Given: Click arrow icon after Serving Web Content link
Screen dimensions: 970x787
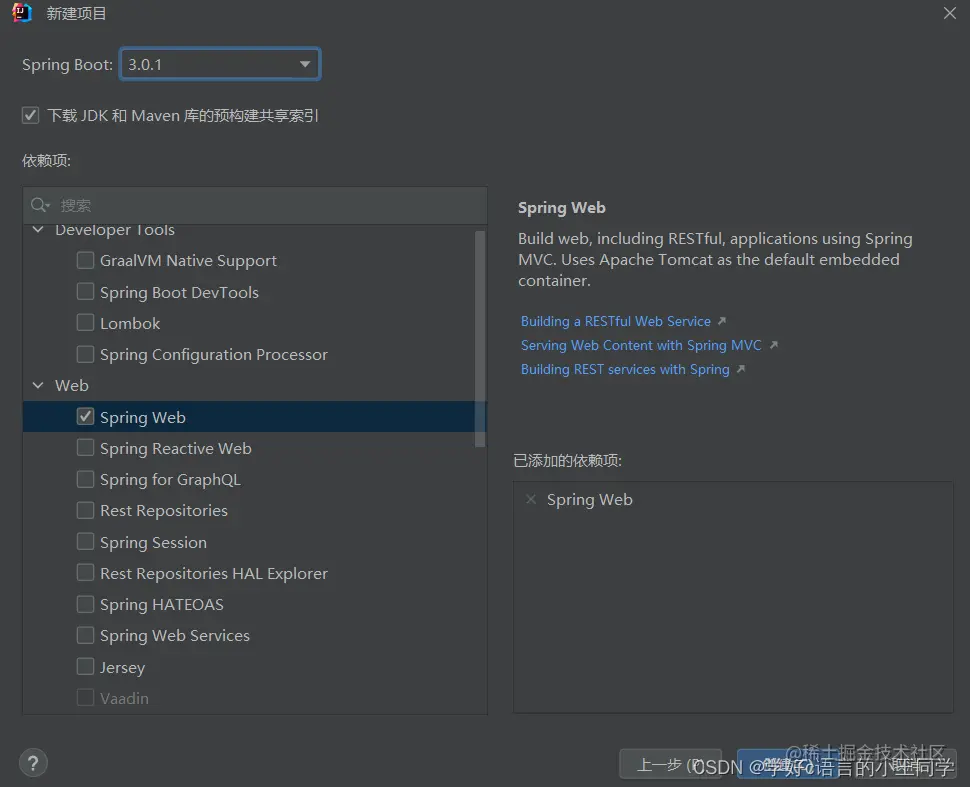Looking at the screenshot, I should (x=773, y=345).
